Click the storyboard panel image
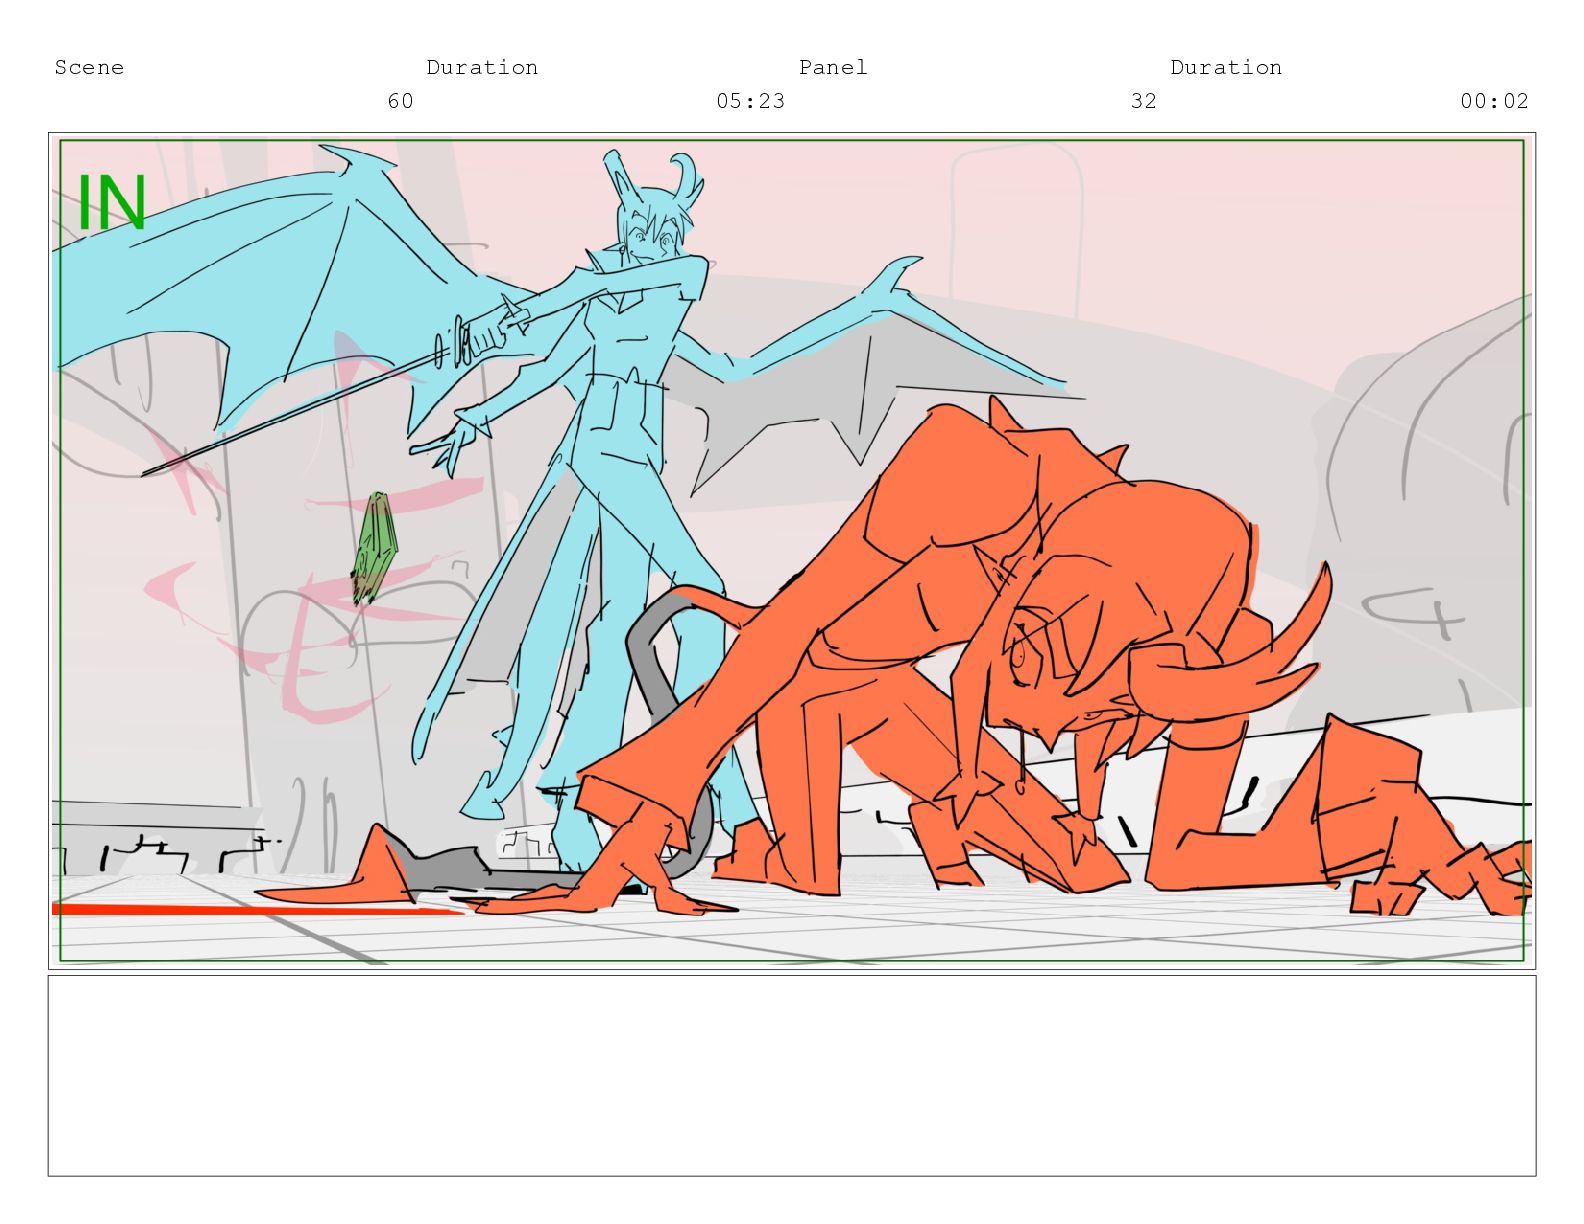Image resolution: width=1584 pixels, height=1224 pixels. (792, 551)
